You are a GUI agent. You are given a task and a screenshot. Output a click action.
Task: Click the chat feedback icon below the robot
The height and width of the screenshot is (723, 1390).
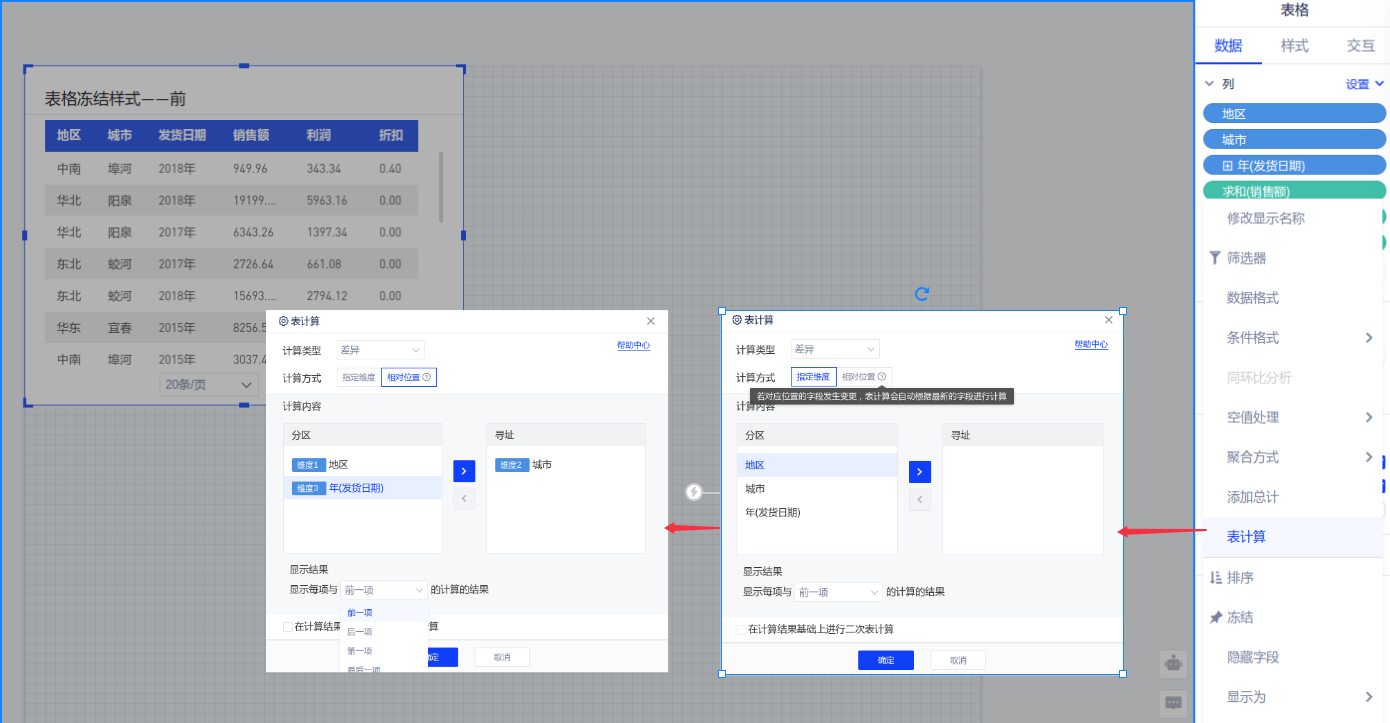click(1174, 702)
